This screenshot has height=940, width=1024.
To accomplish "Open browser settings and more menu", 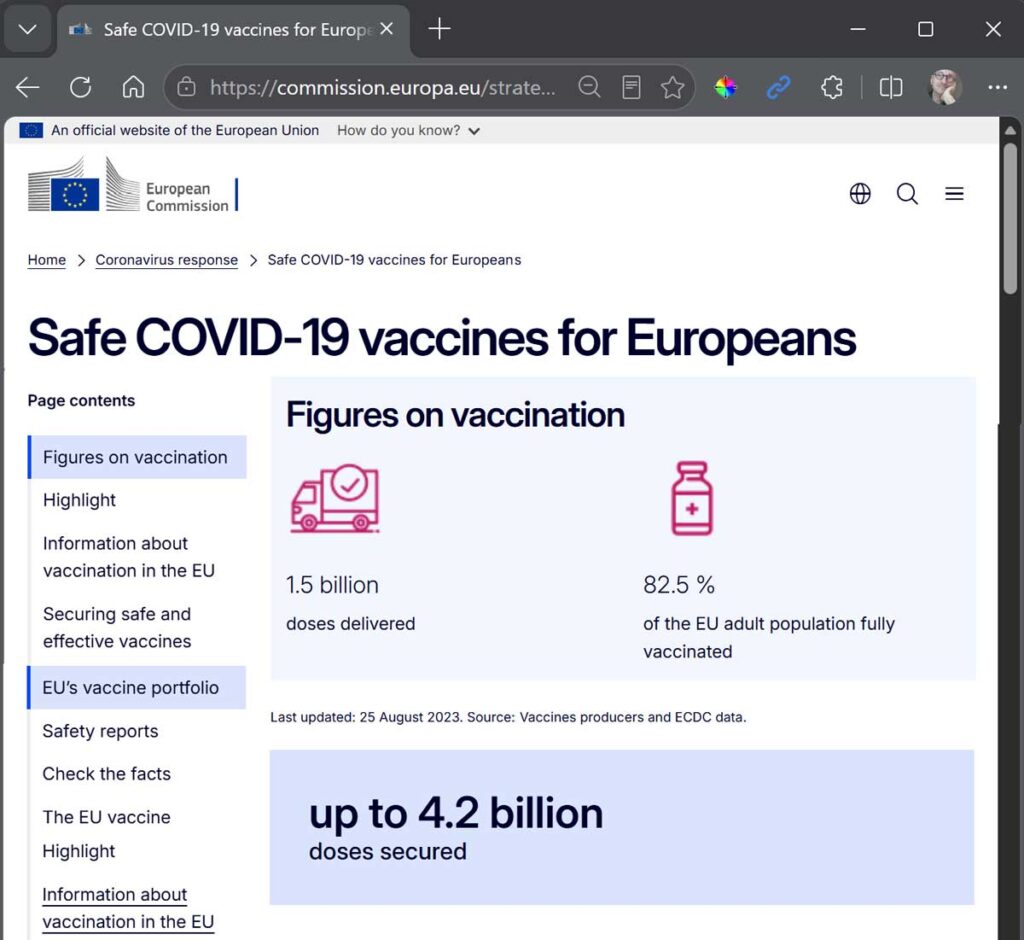I will pyautogui.click(x=997, y=87).
